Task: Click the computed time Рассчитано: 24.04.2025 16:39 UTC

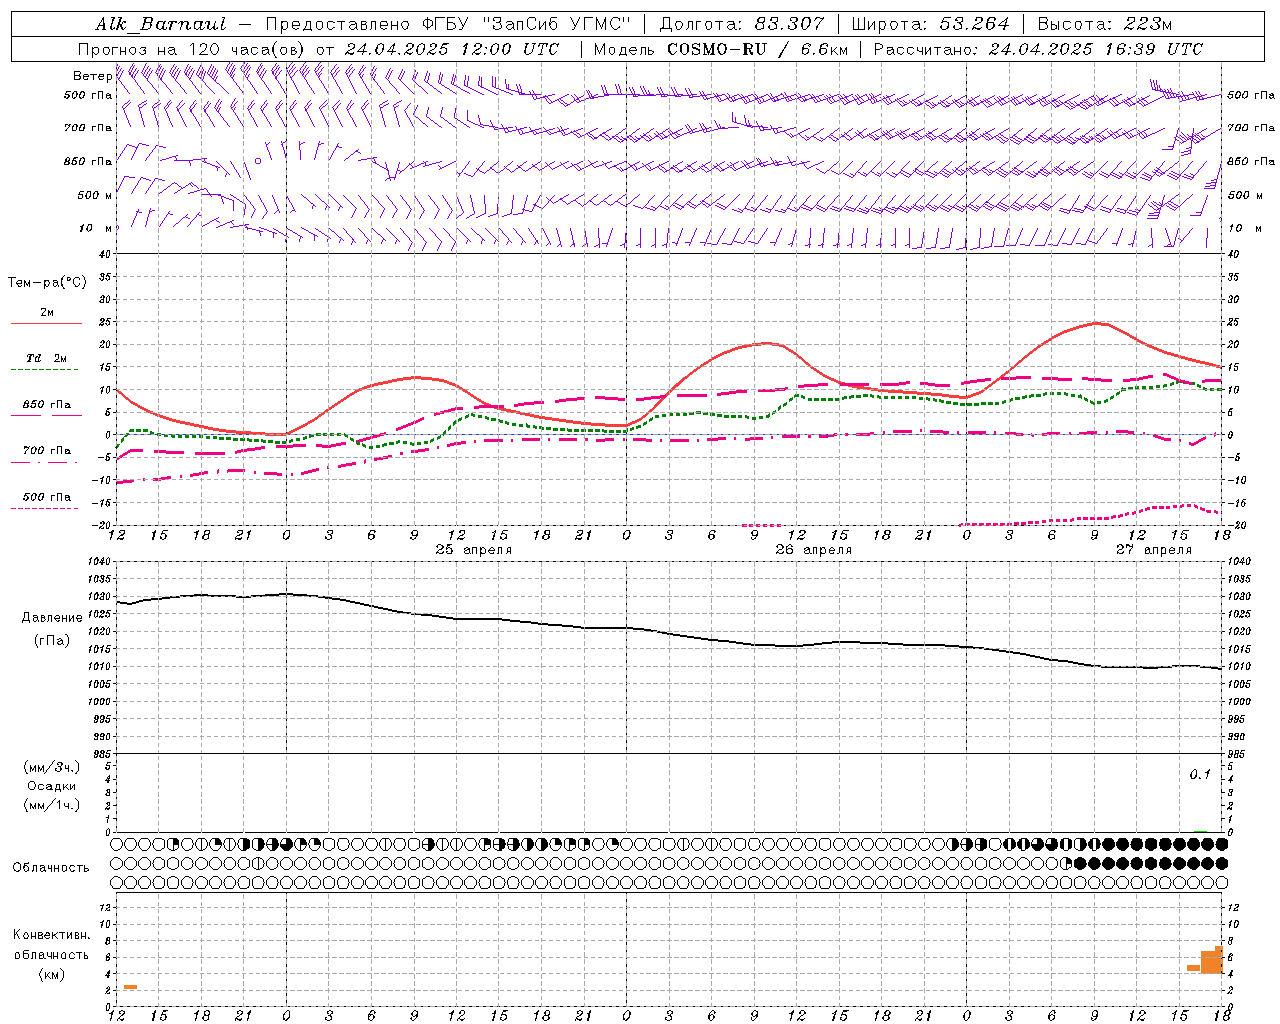Action: point(1038,49)
